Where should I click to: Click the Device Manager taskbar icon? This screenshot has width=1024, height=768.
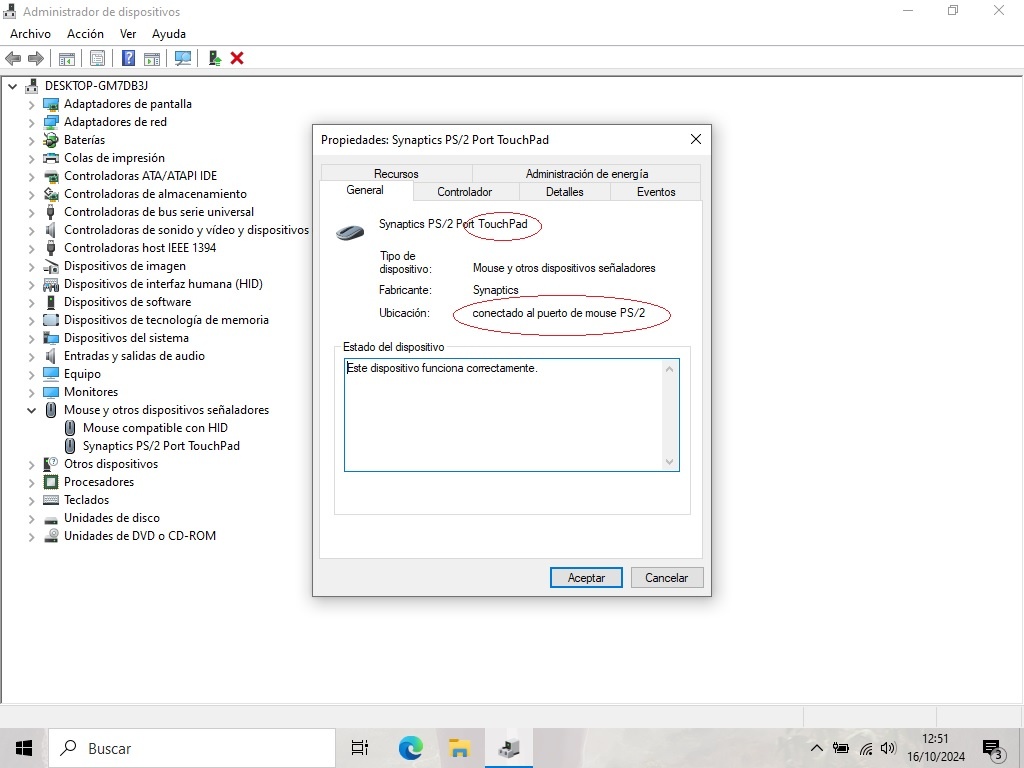(509, 748)
